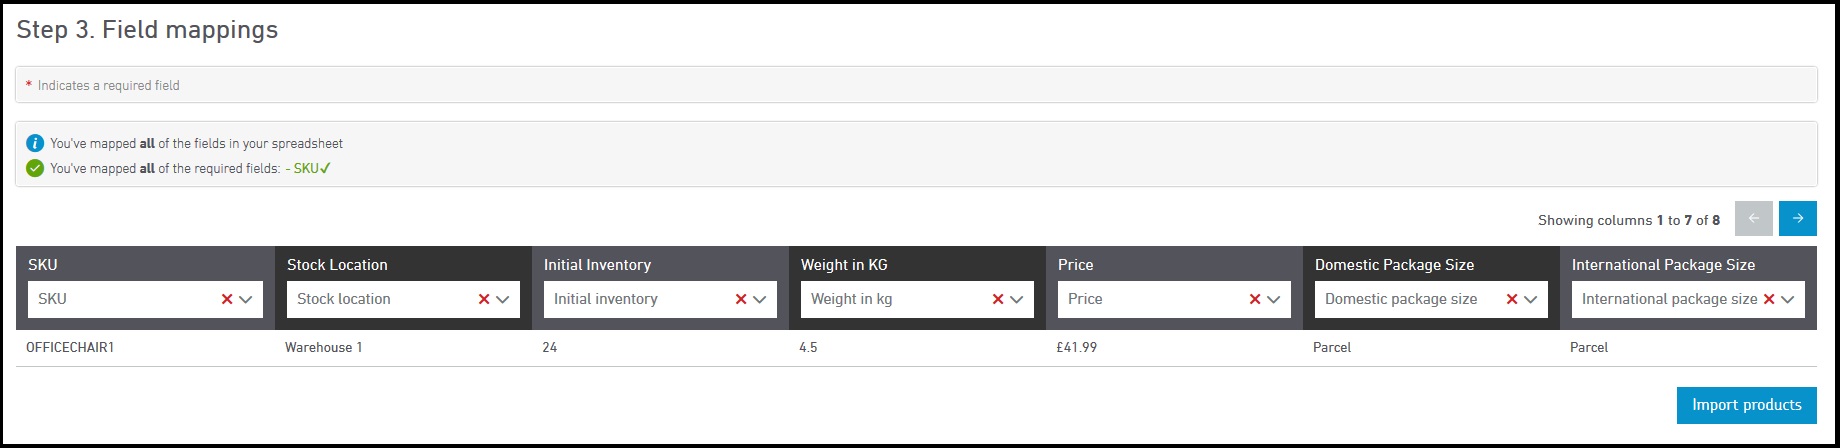1840x448 pixels.
Task: Clear the Initial inventory mapping red X
Action: coord(741,299)
